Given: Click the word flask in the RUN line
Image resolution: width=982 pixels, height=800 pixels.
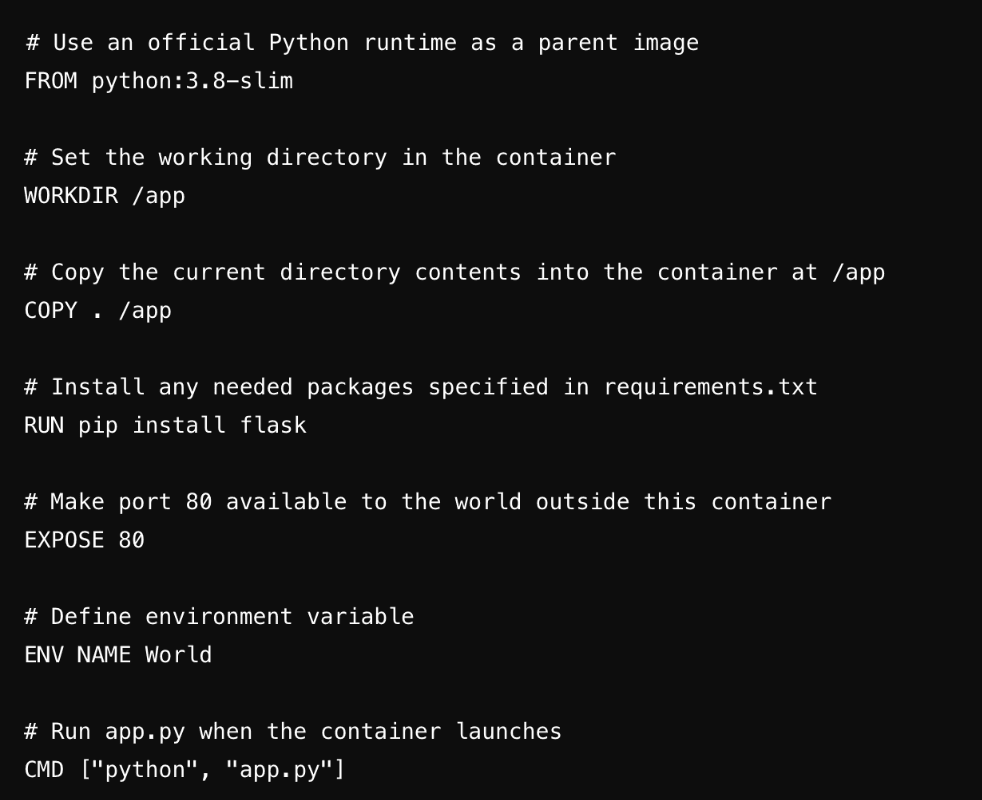Looking at the screenshot, I should [x=274, y=425].
